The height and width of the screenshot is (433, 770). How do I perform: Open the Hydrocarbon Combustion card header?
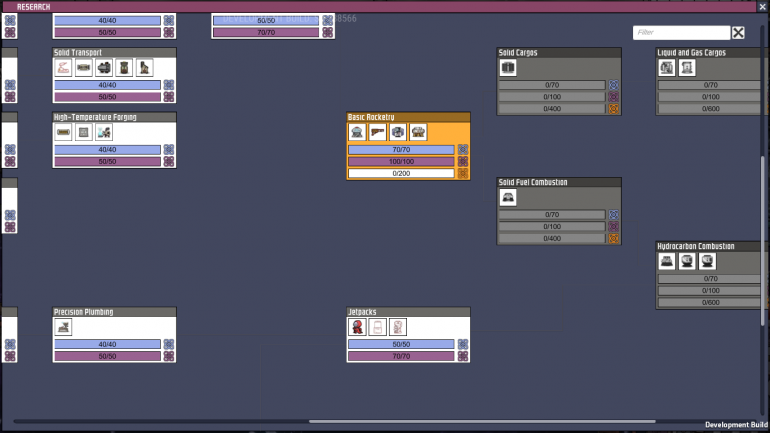pos(710,246)
